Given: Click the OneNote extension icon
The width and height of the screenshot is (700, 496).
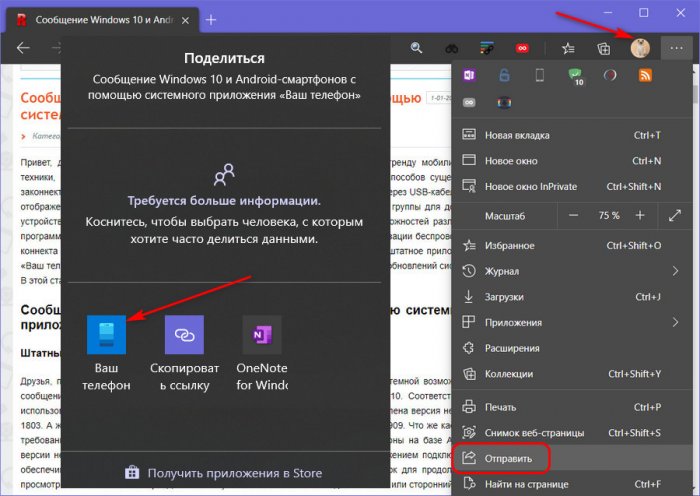Looking at the screenshot, I should click(469, 75).
